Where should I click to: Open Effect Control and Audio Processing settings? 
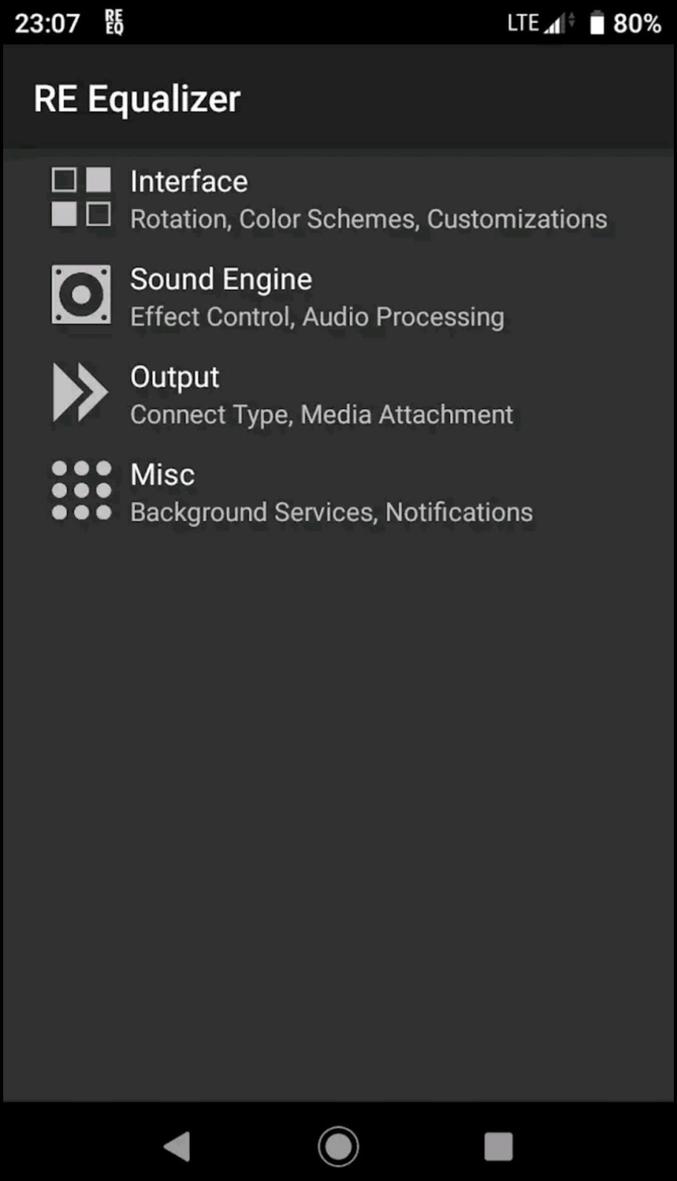point(316,317)
